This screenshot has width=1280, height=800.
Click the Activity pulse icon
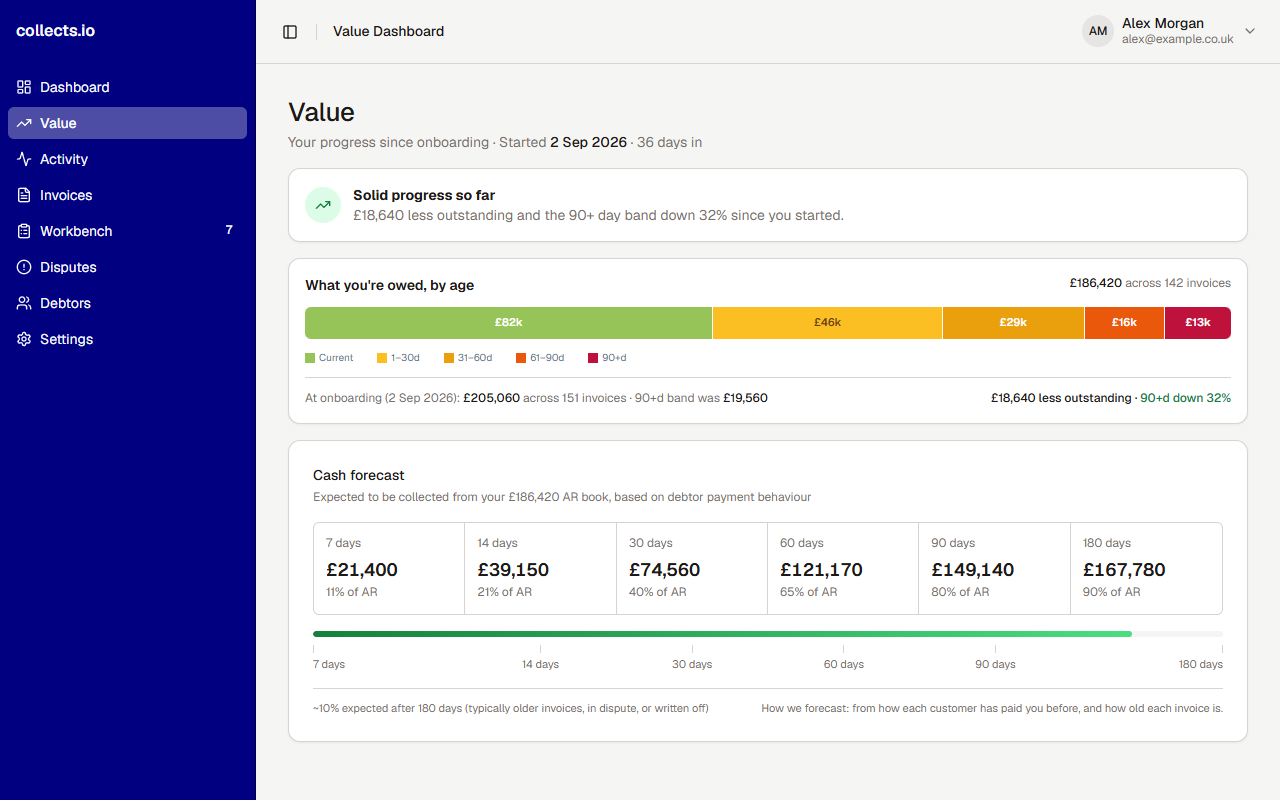pyautogui.click(x=24, y=159)
